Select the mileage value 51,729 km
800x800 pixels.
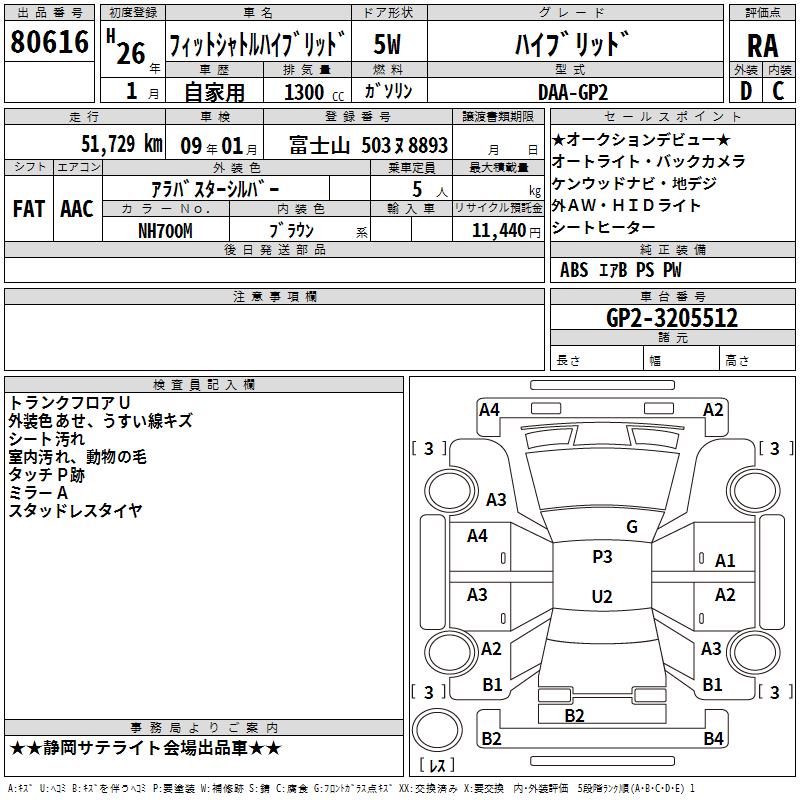click(123, 144)
